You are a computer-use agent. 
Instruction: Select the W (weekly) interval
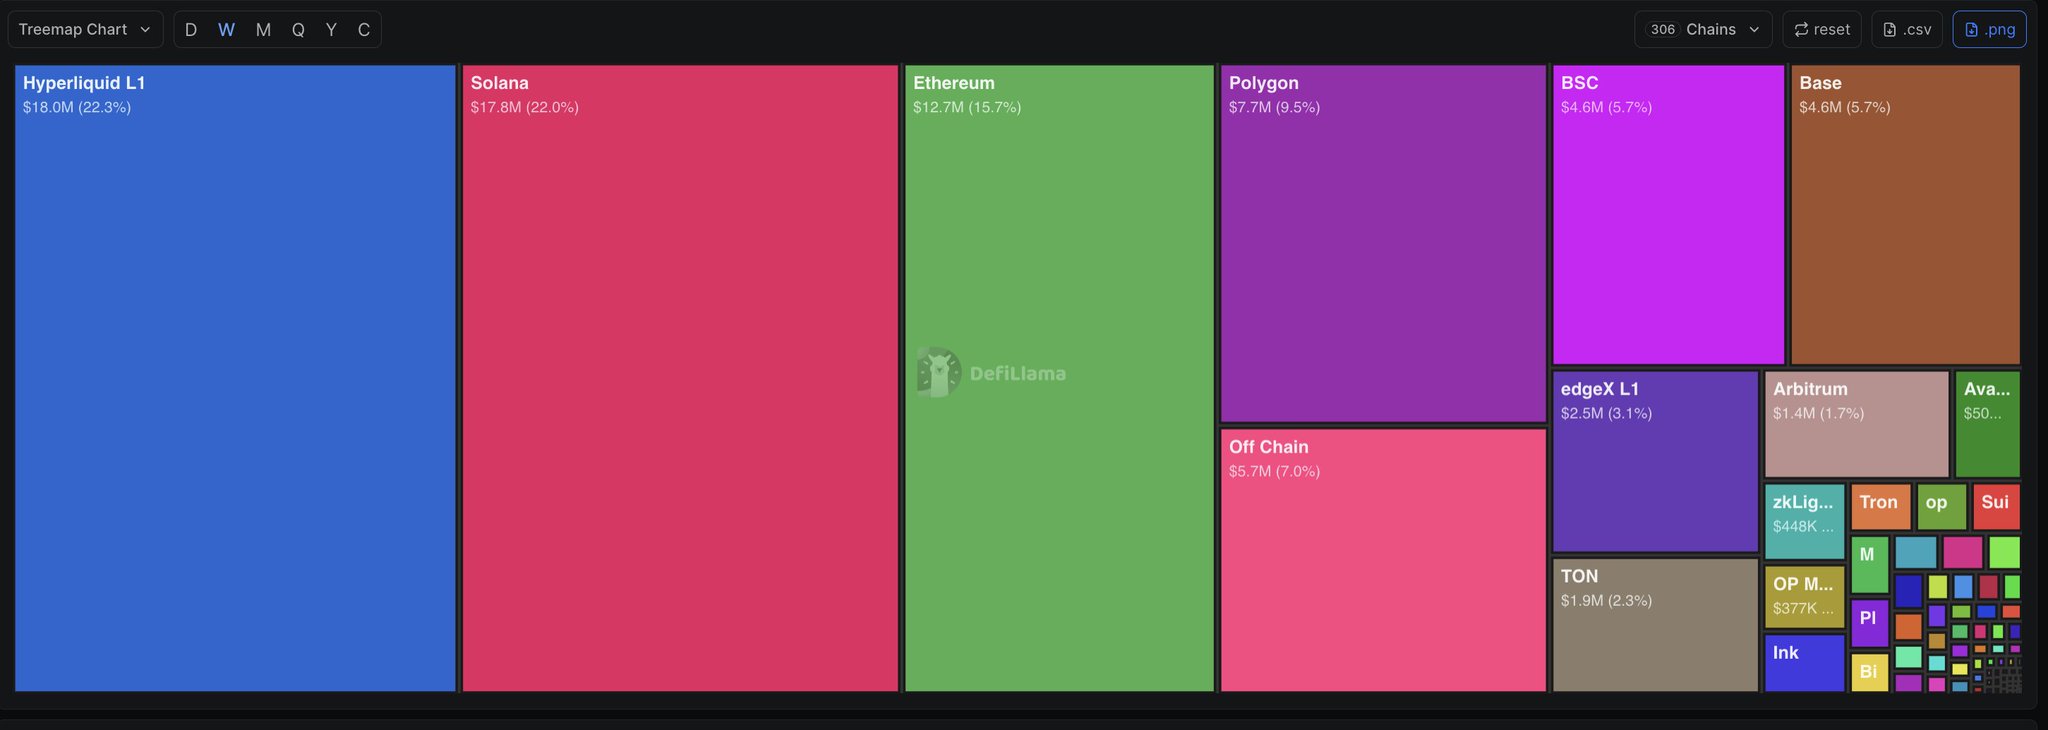click(x=226, y=30)
